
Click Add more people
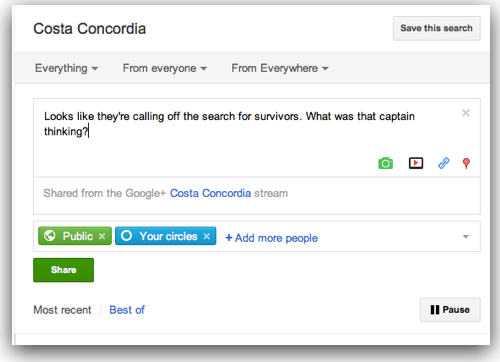coord(272,238)
